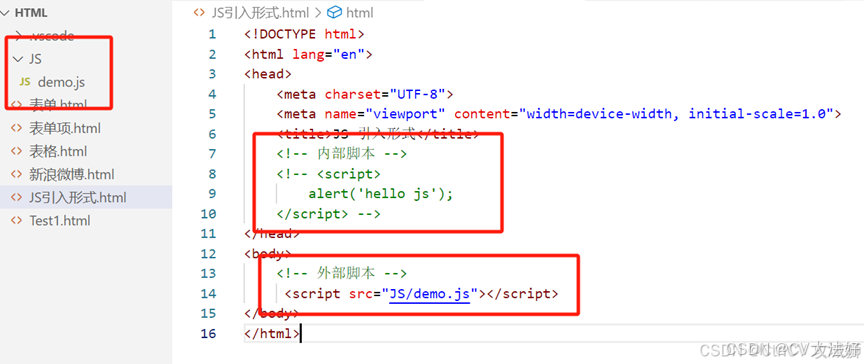Click the lang="en" attribute text
Viewport: 864px width, 364px height.
[328, 54]
